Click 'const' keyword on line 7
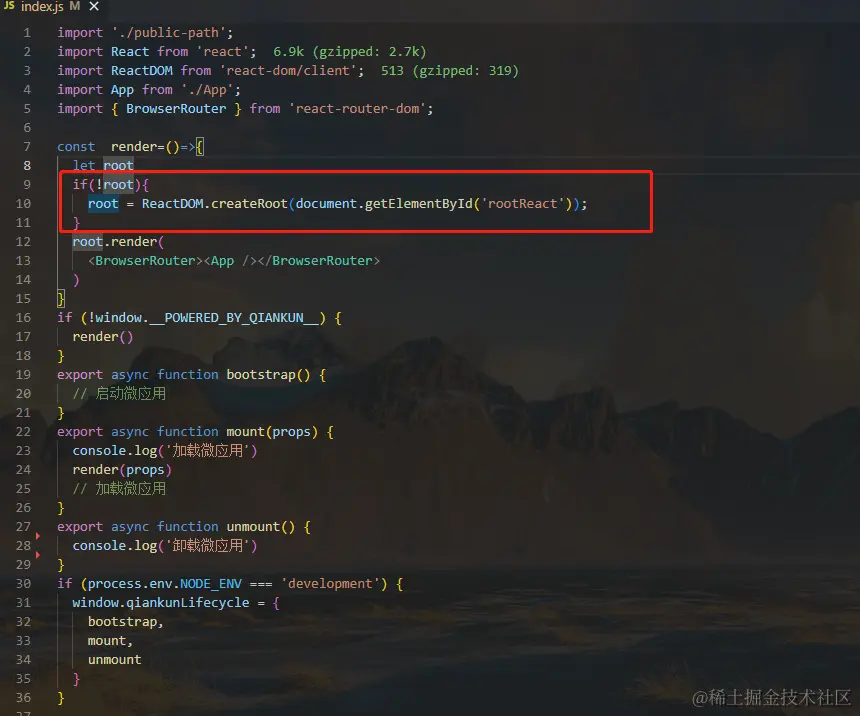This screenshot has height=716, width=860. [x=76, y=147]
